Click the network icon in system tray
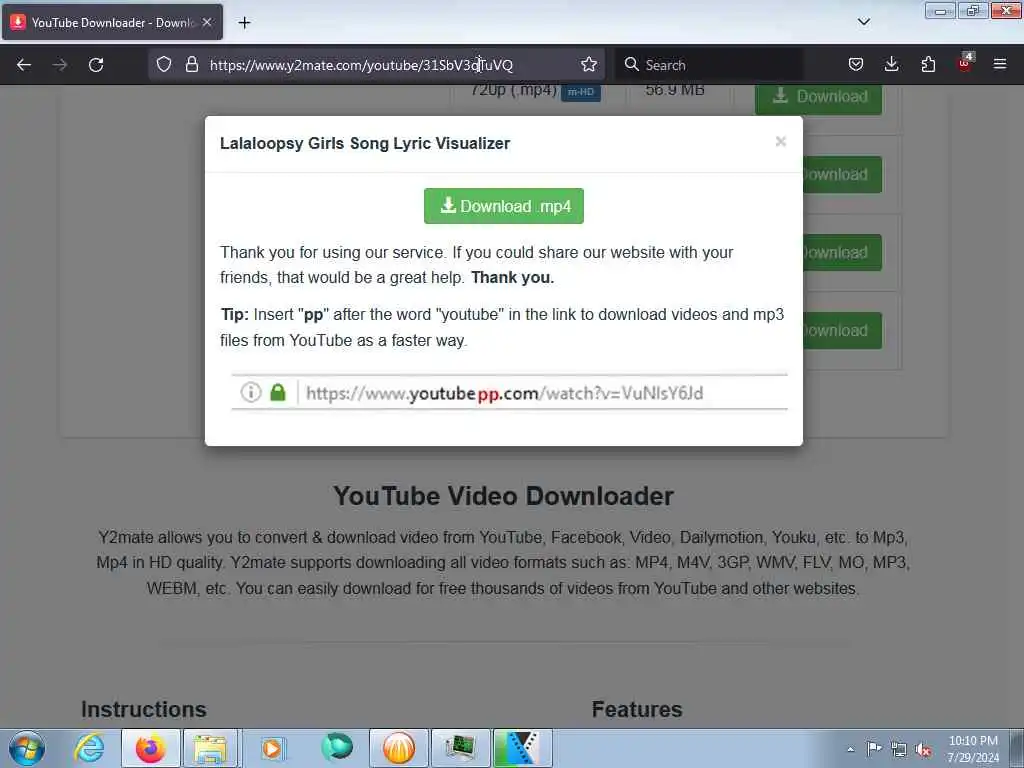This screenshot has width=1024, height=768. click(899, 750)
